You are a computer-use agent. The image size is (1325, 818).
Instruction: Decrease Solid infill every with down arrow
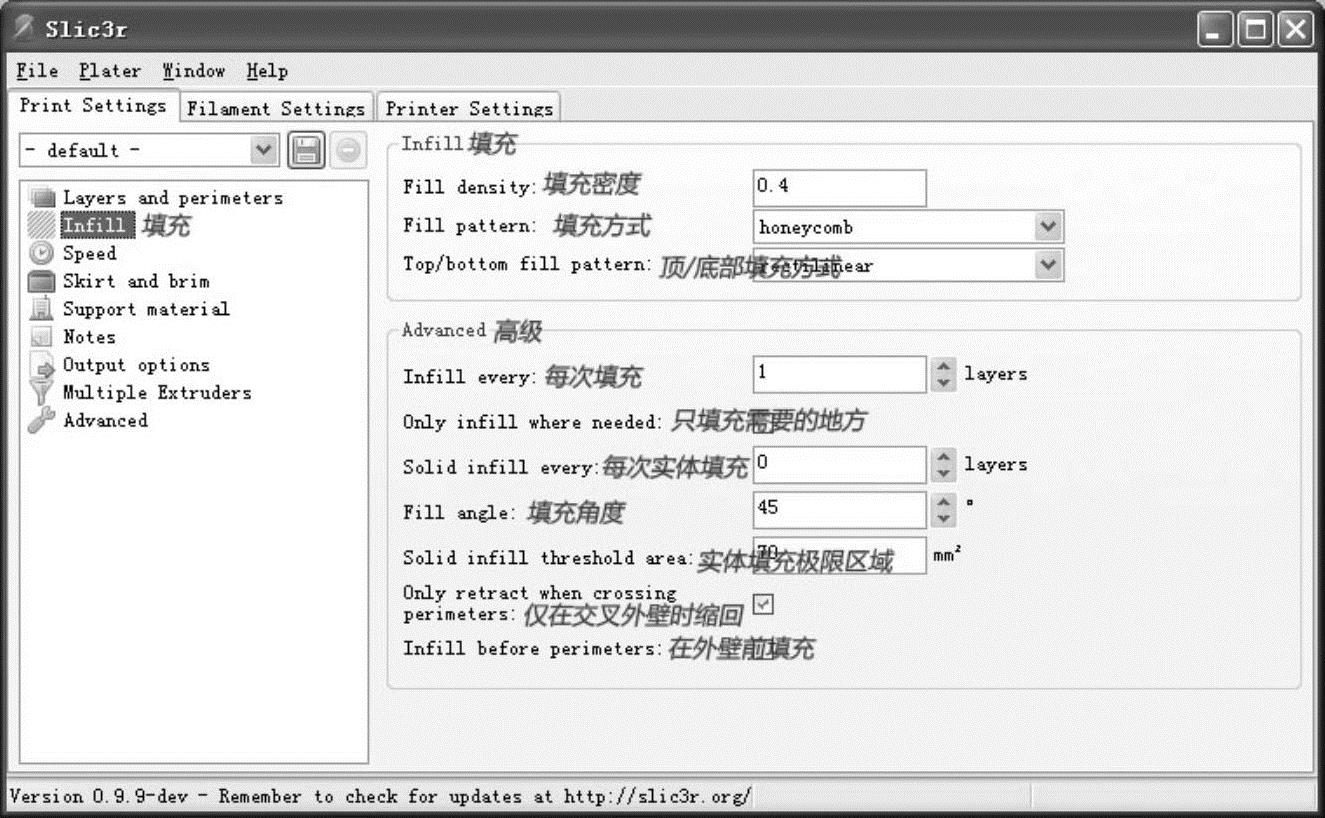pos(943,473)
